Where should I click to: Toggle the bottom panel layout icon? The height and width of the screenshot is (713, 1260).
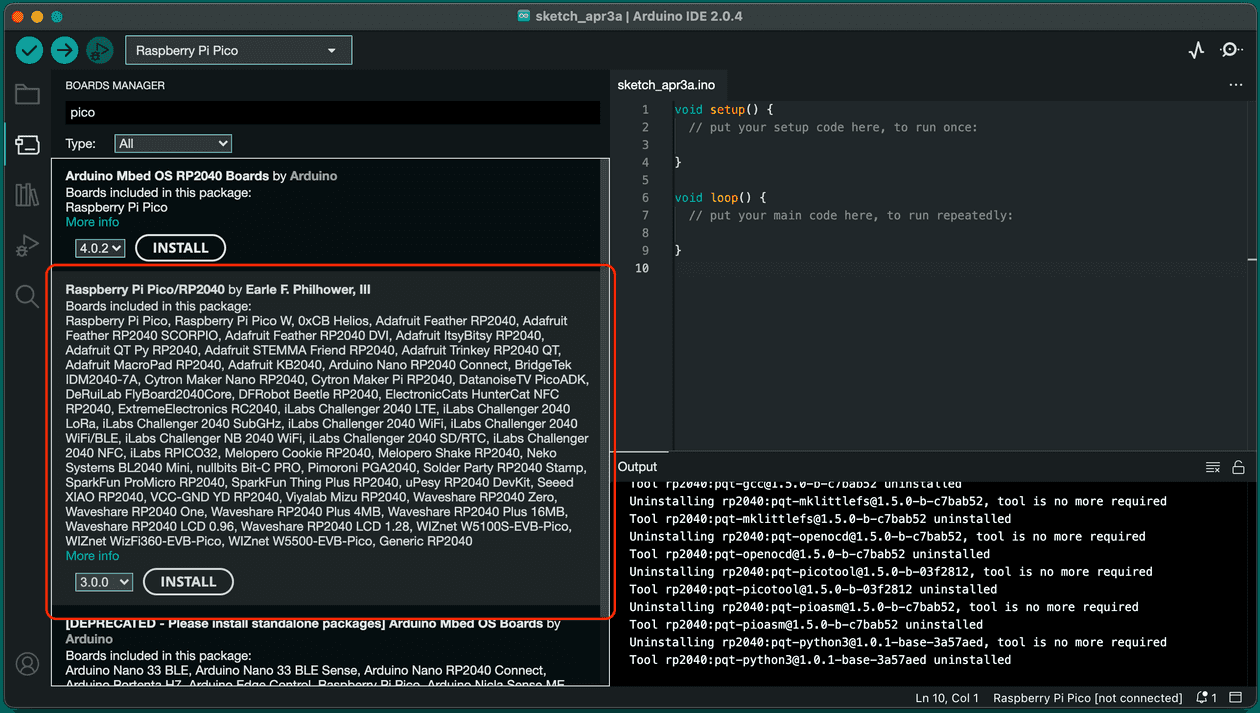(1237, 697)
